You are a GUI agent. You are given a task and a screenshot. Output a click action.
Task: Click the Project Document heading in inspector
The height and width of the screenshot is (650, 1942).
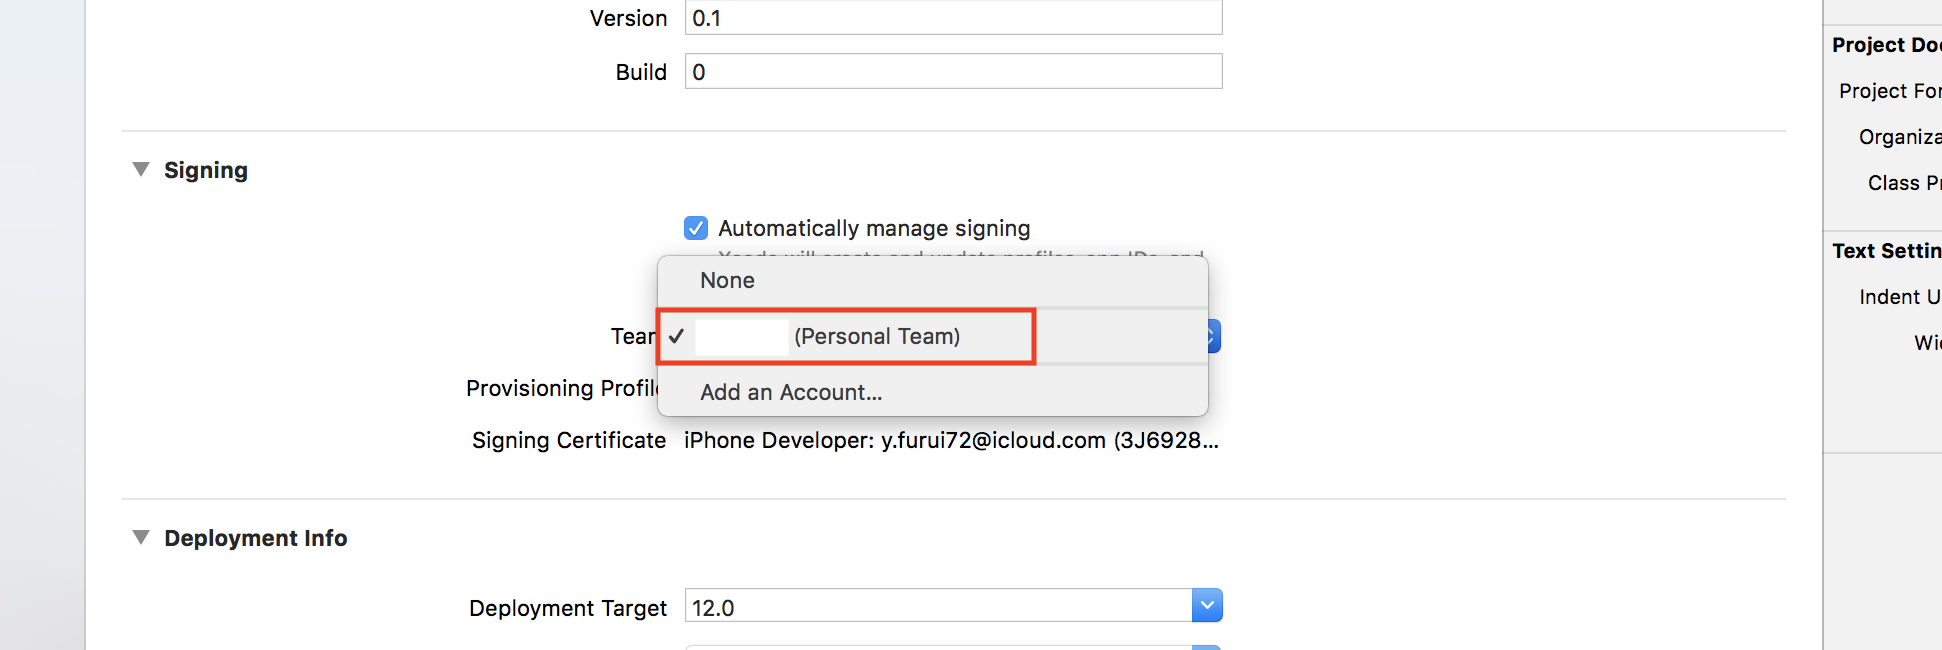click(x=1885, y=45)
